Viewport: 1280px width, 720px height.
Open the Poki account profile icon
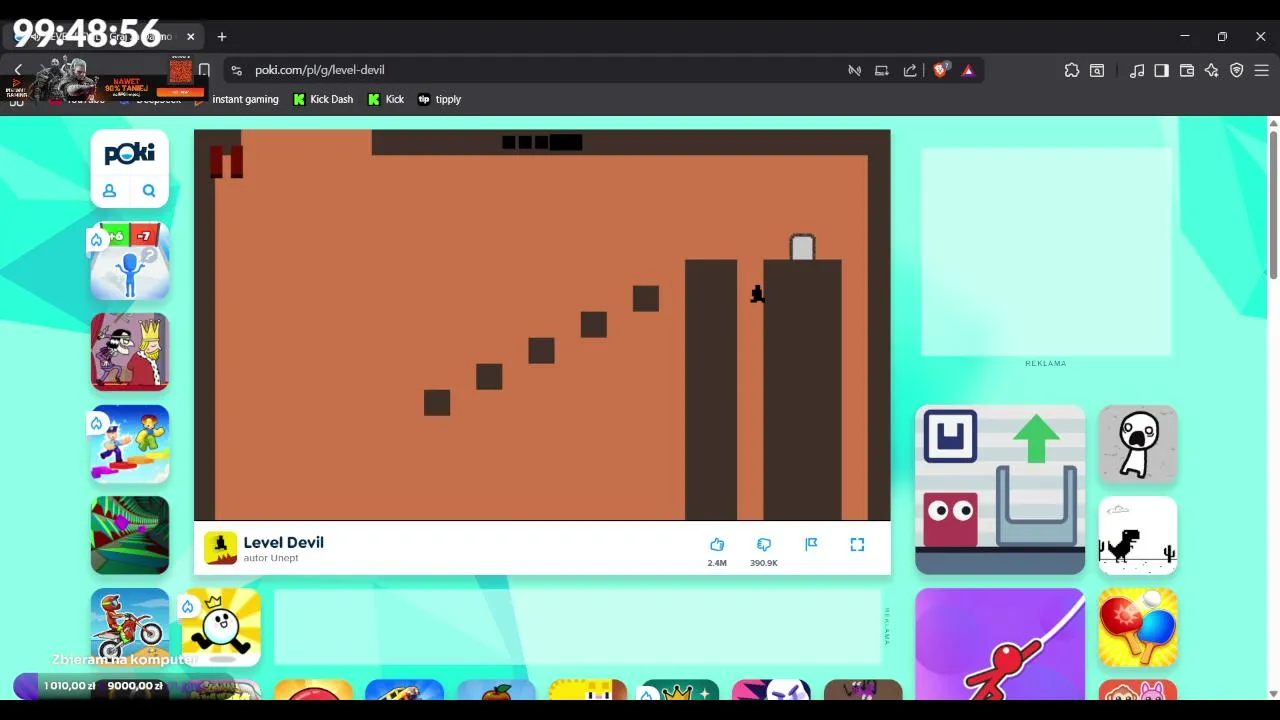(x=110, y=191)
